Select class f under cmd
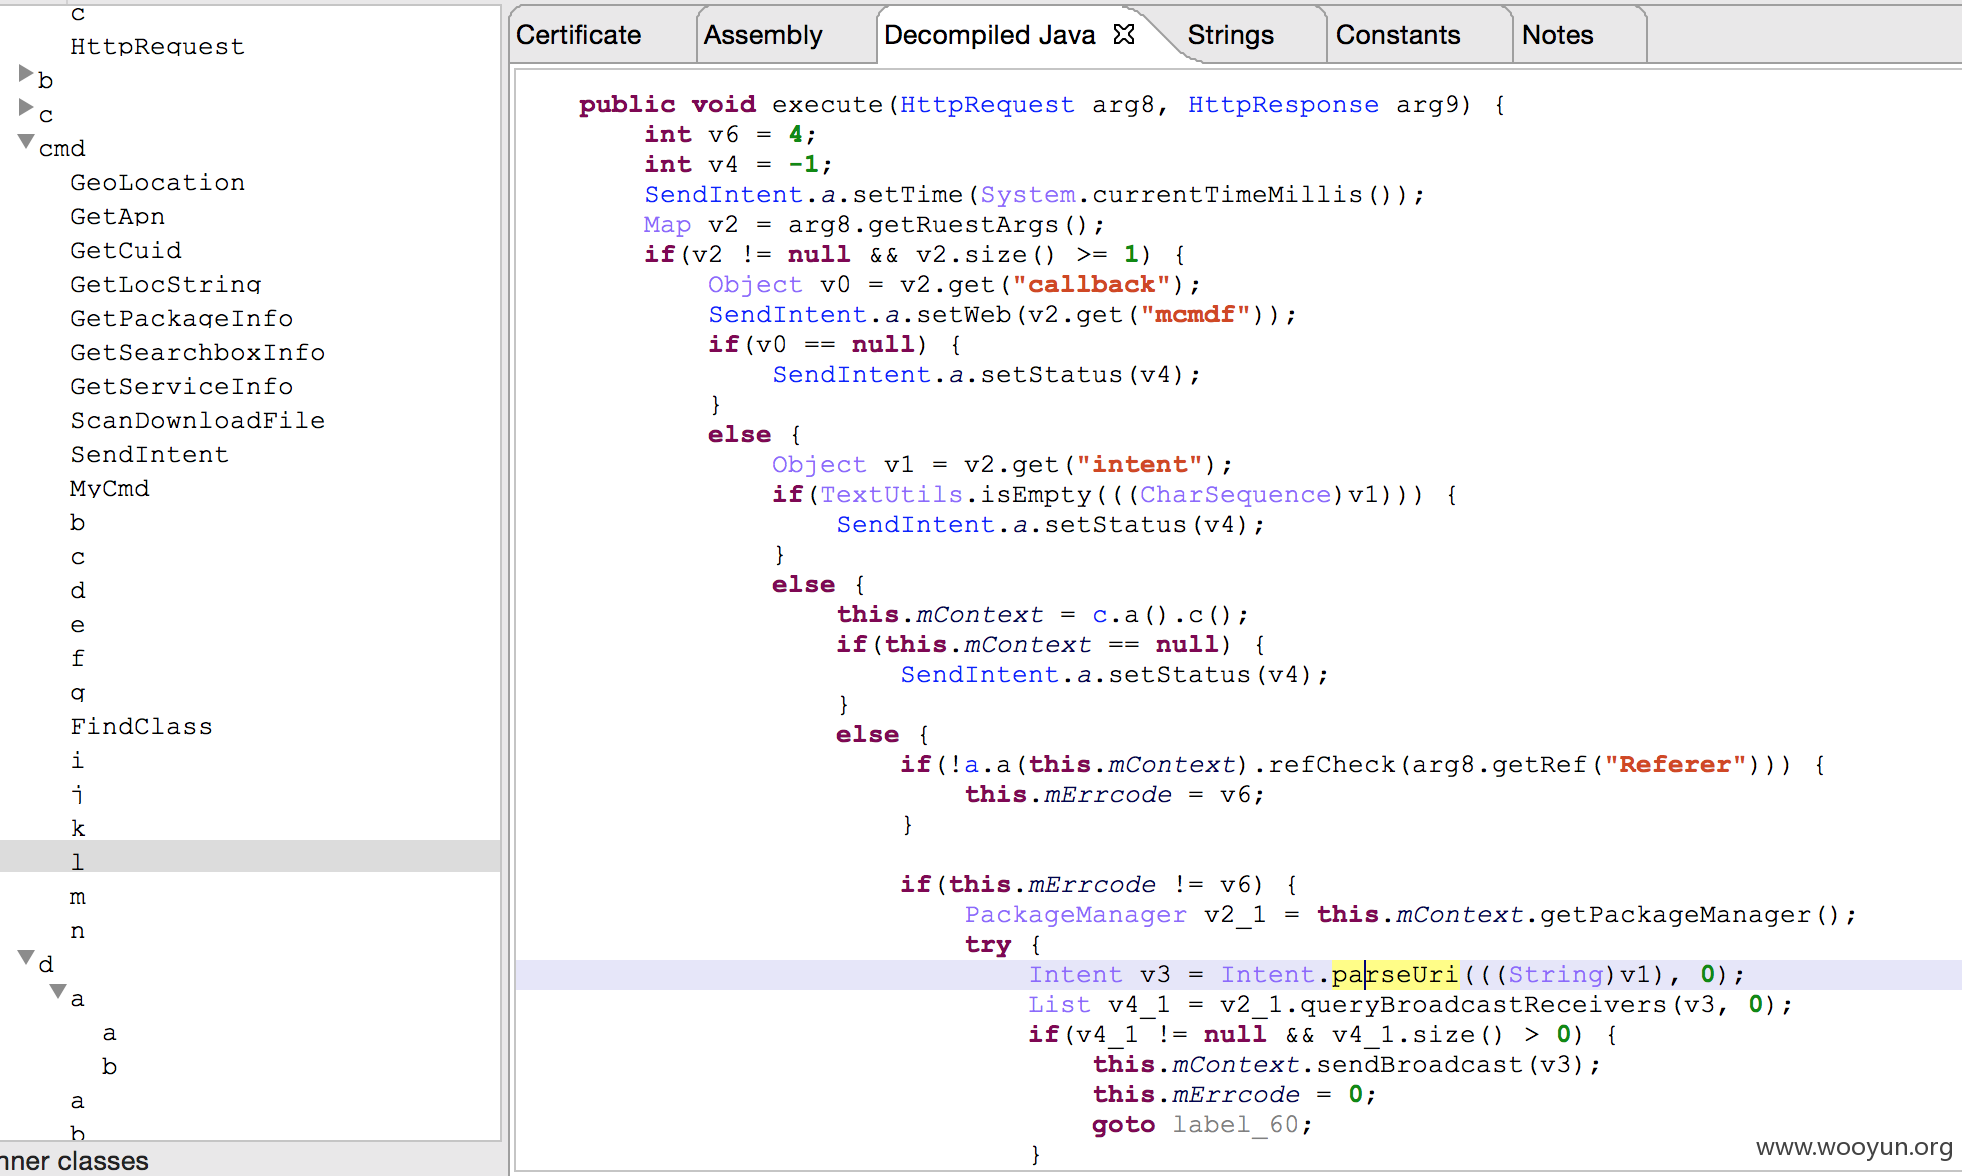1962x1176 pixels. pyautogui.click(x=78, y=658)
